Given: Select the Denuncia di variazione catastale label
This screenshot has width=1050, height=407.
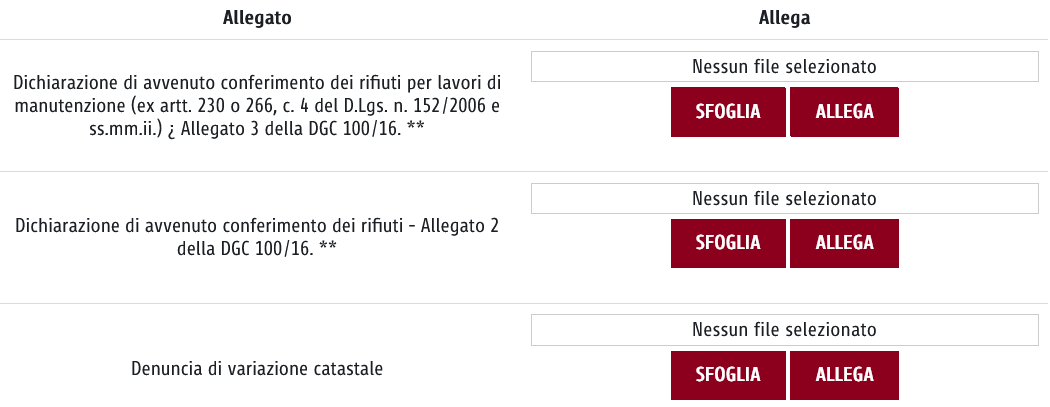Looking at the screenshot, I should point(258,368).
